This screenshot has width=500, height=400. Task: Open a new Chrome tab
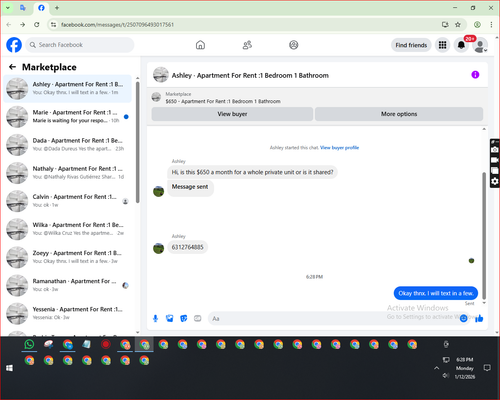pos(57,8)
